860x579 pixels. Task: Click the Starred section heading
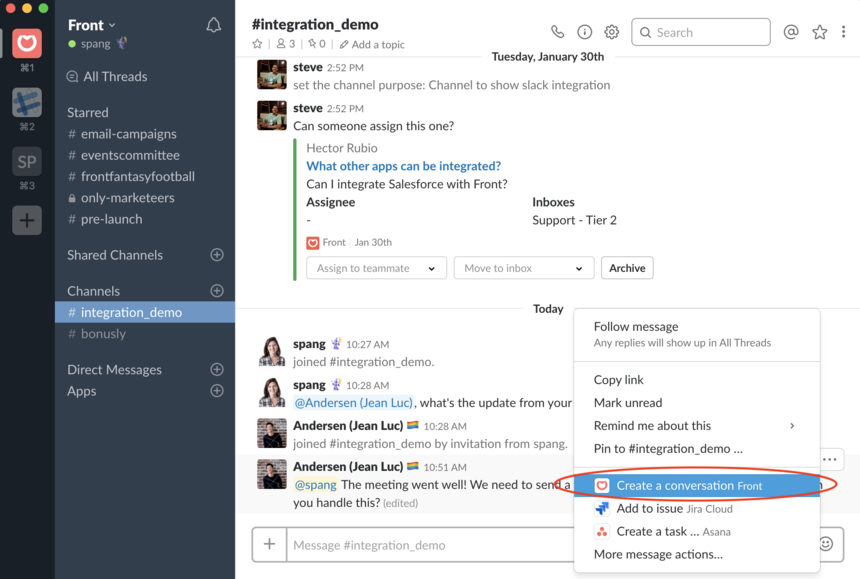point(88,113)
